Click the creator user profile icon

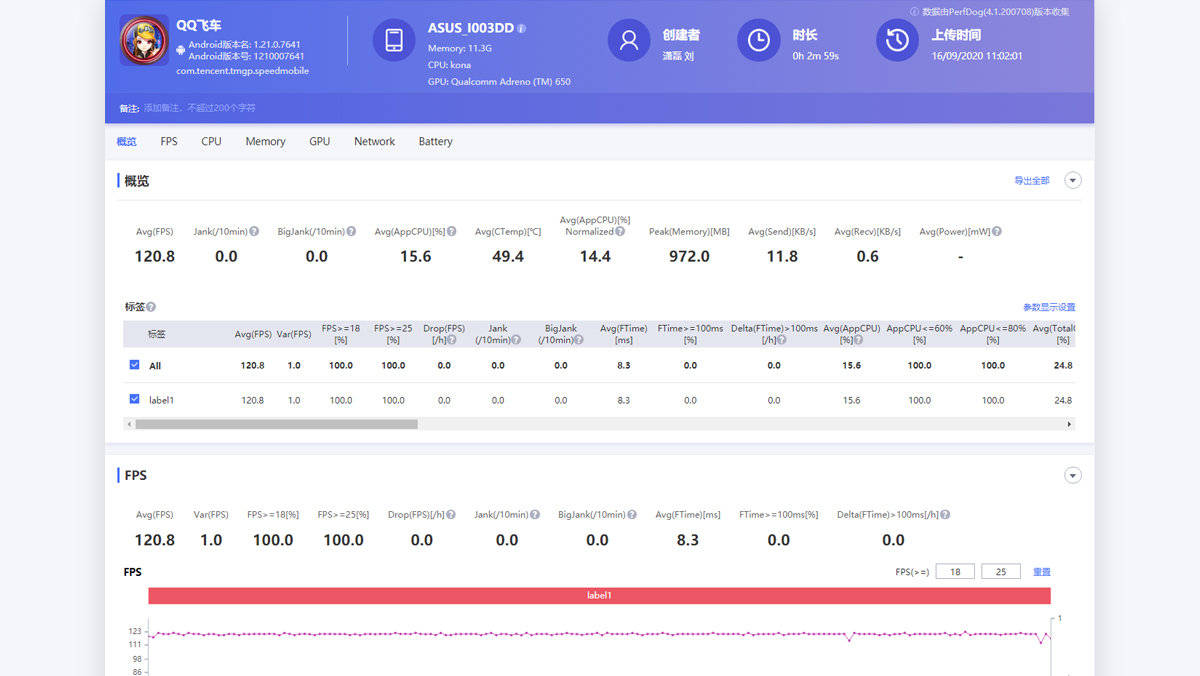click(x=629, y=40)
